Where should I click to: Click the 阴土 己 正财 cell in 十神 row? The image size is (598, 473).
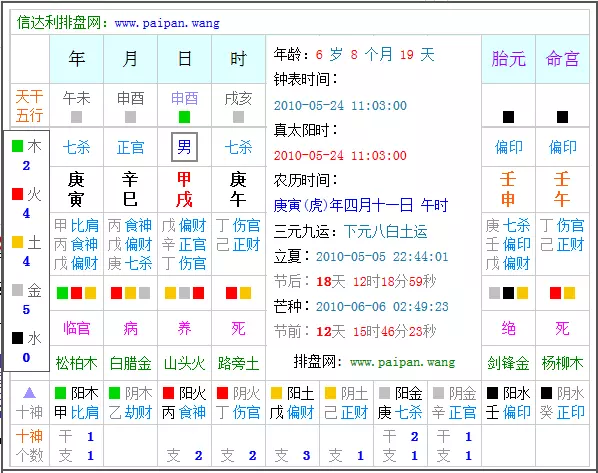pos(346,402)
